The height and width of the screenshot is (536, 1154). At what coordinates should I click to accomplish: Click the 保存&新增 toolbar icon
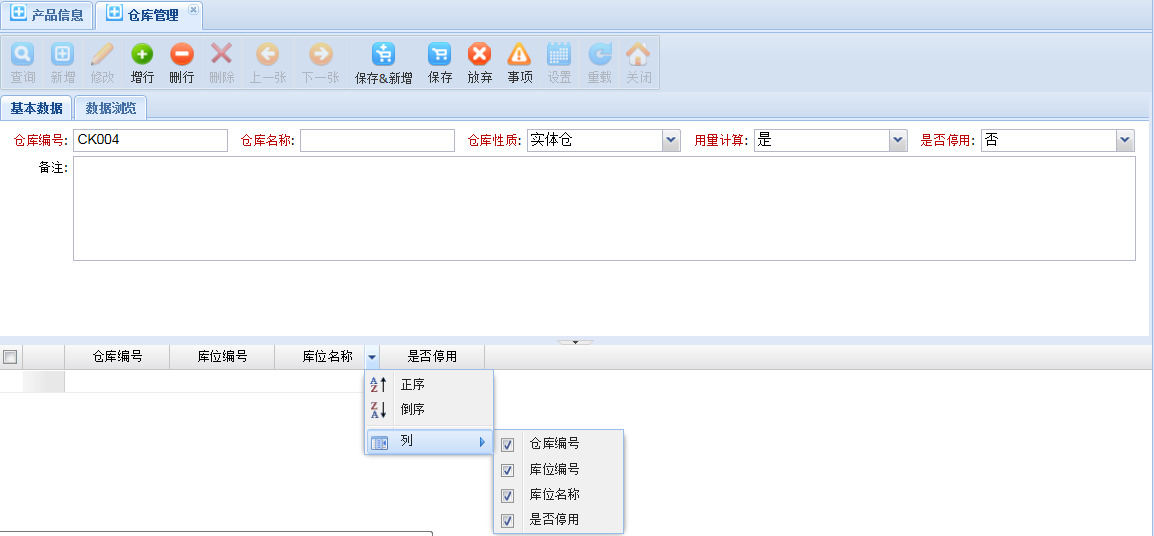pos(383,55)
